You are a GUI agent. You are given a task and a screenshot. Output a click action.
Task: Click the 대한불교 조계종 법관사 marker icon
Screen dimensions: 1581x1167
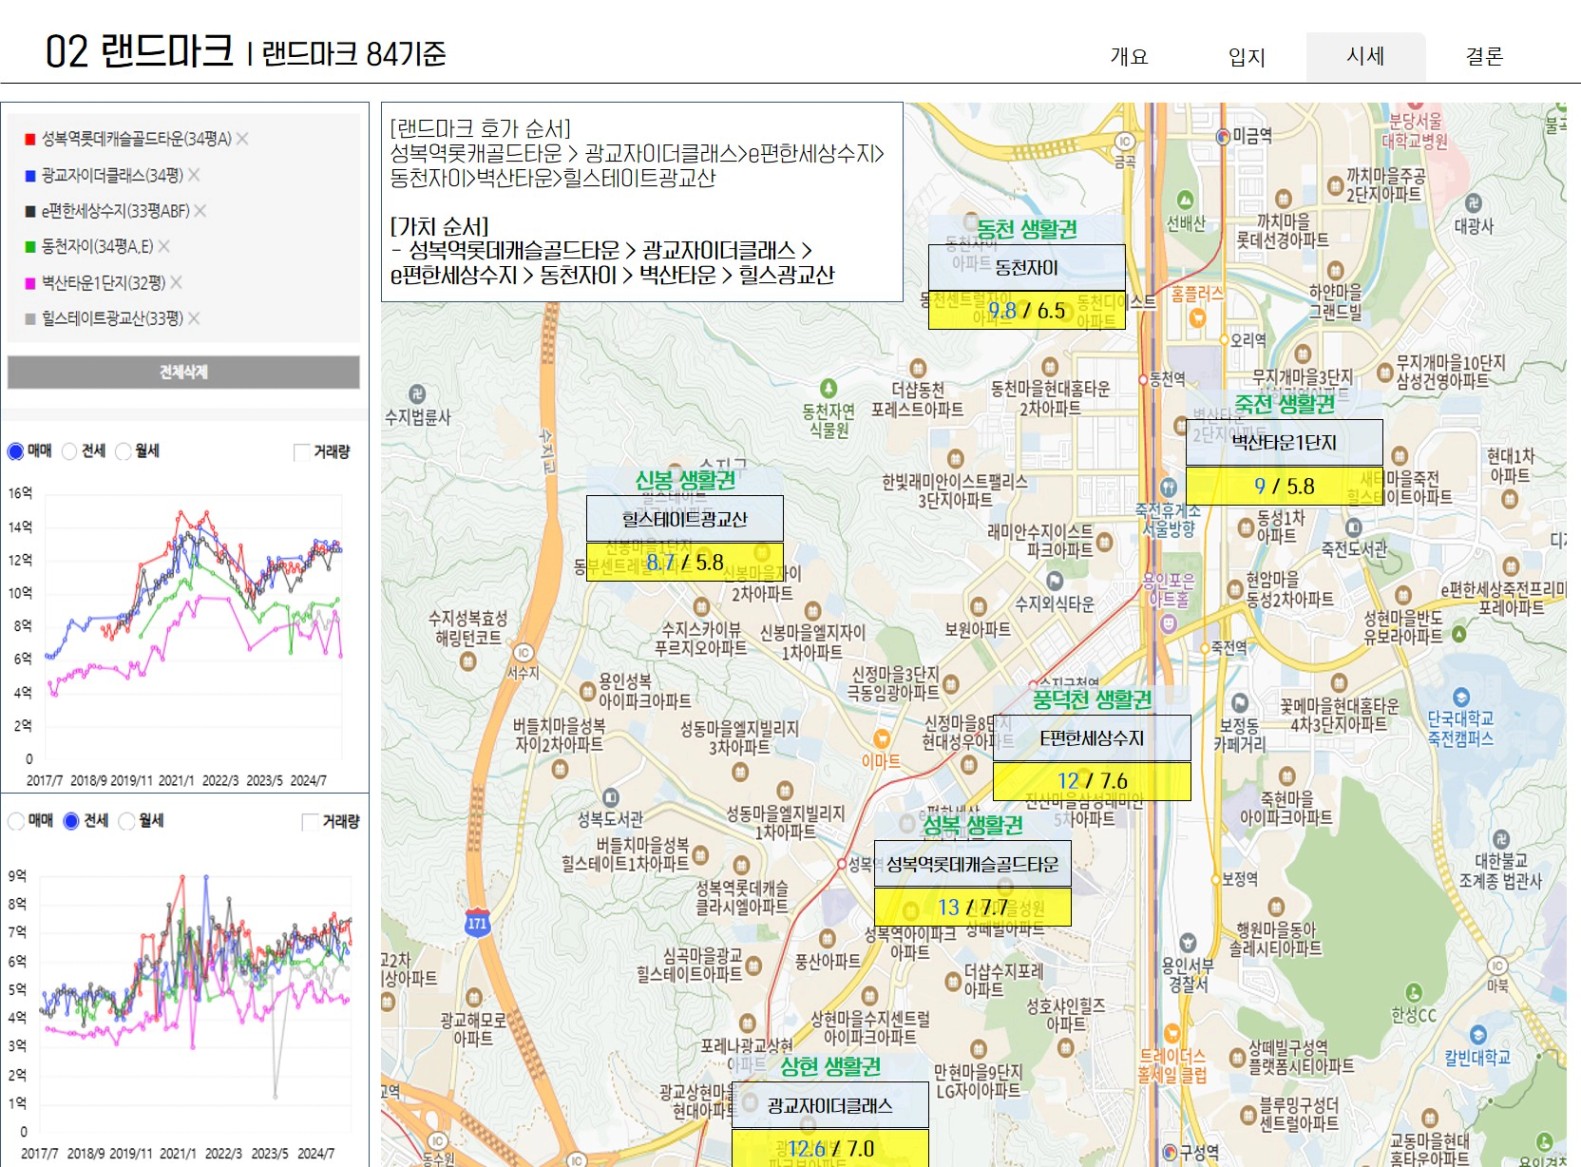click(x=1500, y=839)
